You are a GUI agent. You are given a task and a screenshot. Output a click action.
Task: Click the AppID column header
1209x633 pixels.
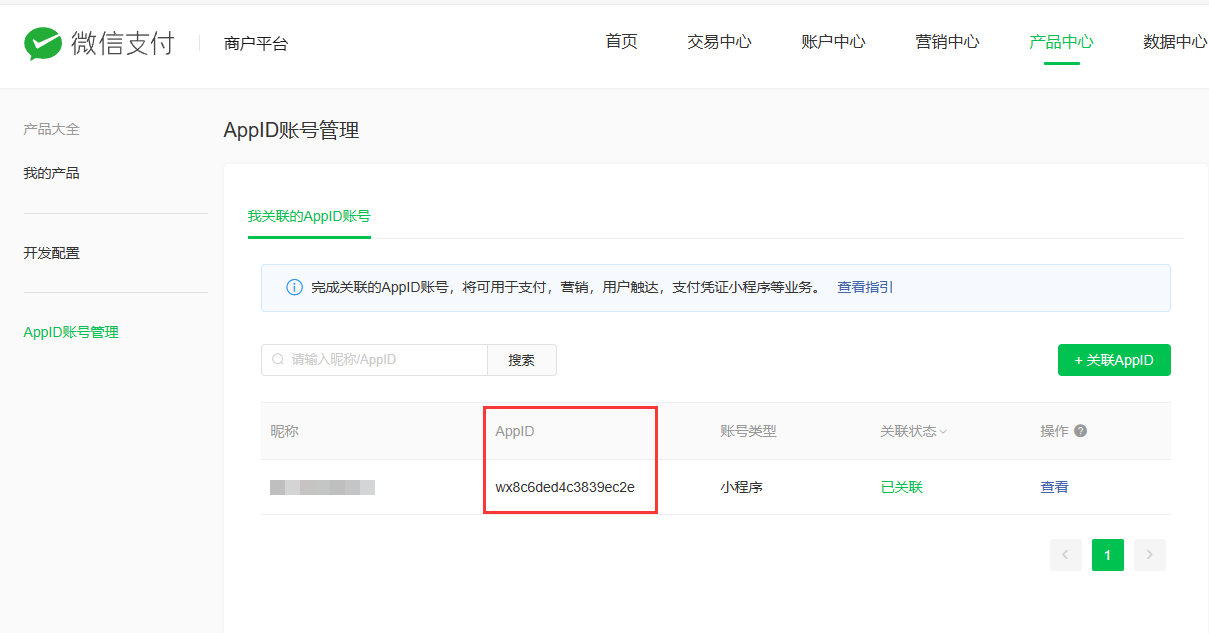515,431
